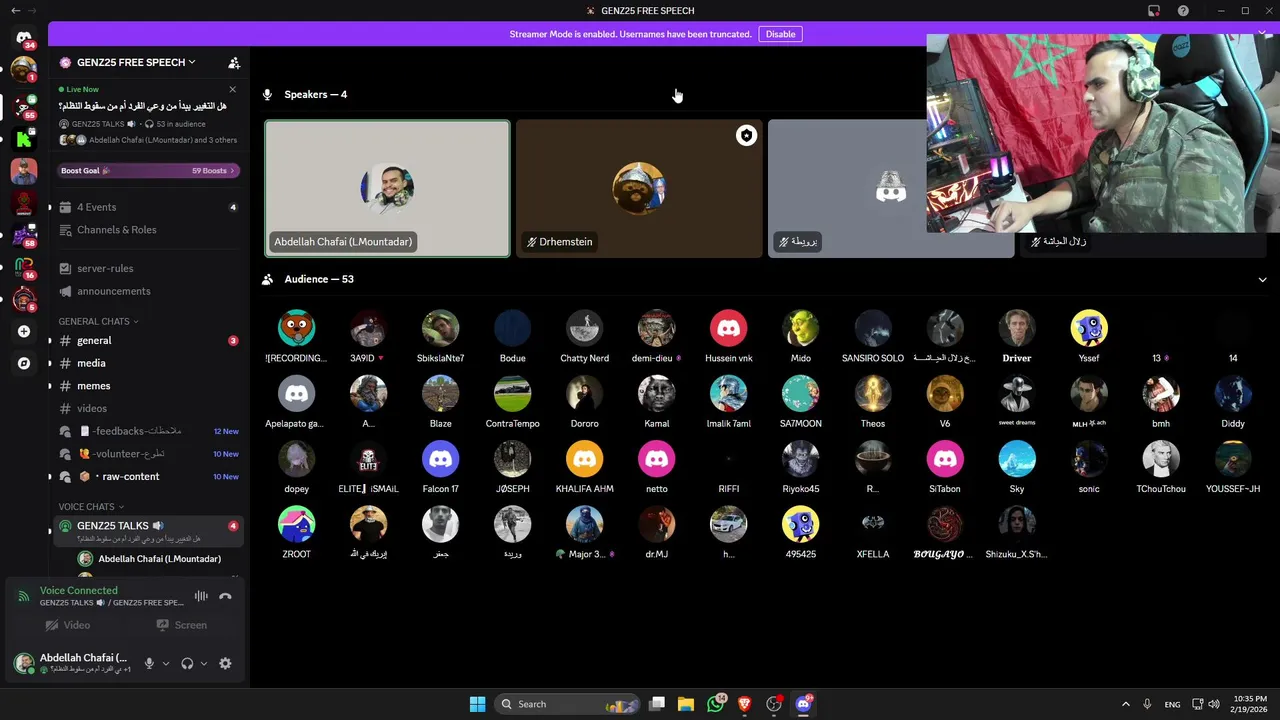The width and height of the screenshot is (1280, 720).
Task: Click audience member 495425 avatar
Action: pos(800,524)
